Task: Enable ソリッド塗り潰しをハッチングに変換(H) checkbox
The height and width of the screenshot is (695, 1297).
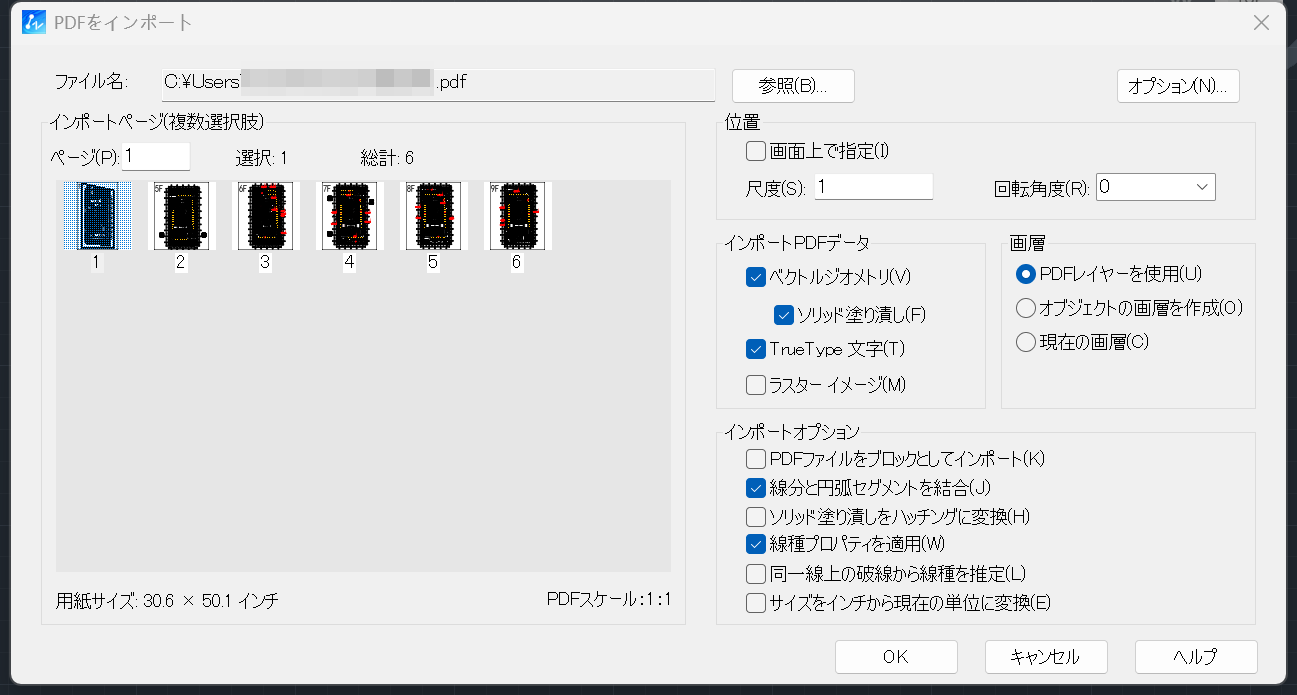Action: click(756, 517)
